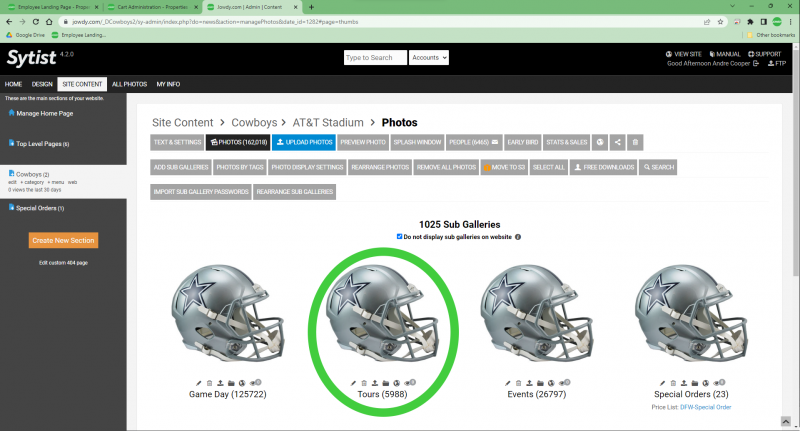Click the globe icon under Special Orders gallery
Screen dimensions: 800x431
[706, 383]
